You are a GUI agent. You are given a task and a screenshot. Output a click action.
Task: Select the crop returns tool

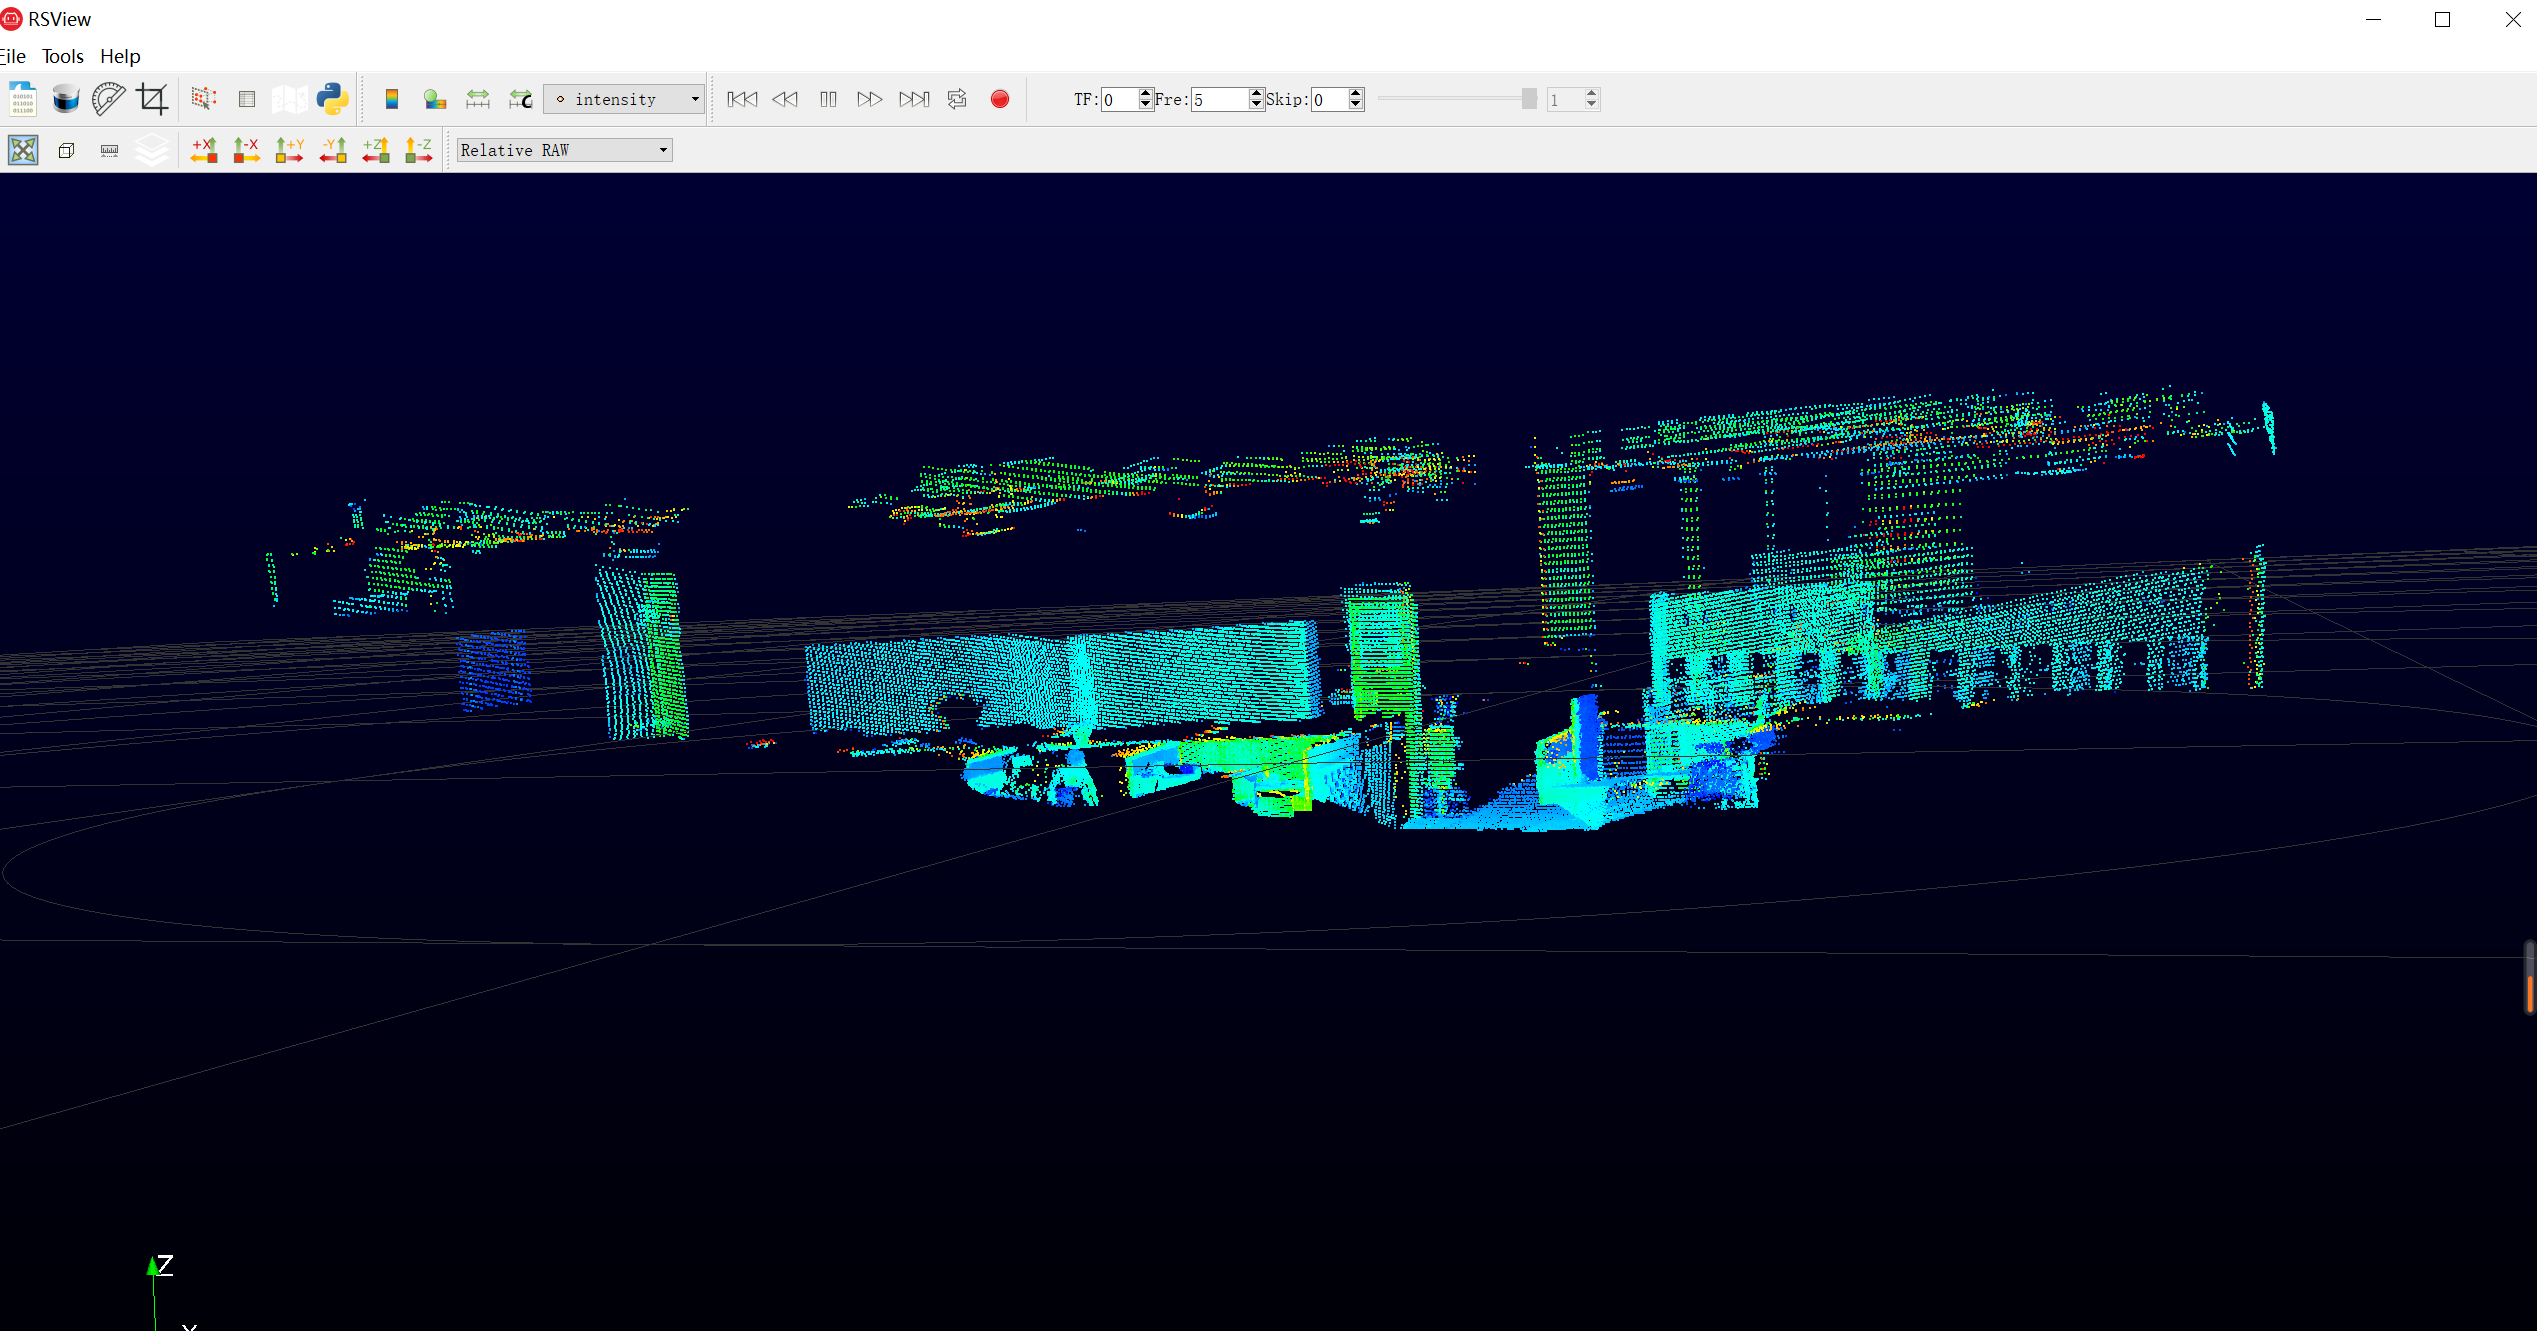(152, 99)
